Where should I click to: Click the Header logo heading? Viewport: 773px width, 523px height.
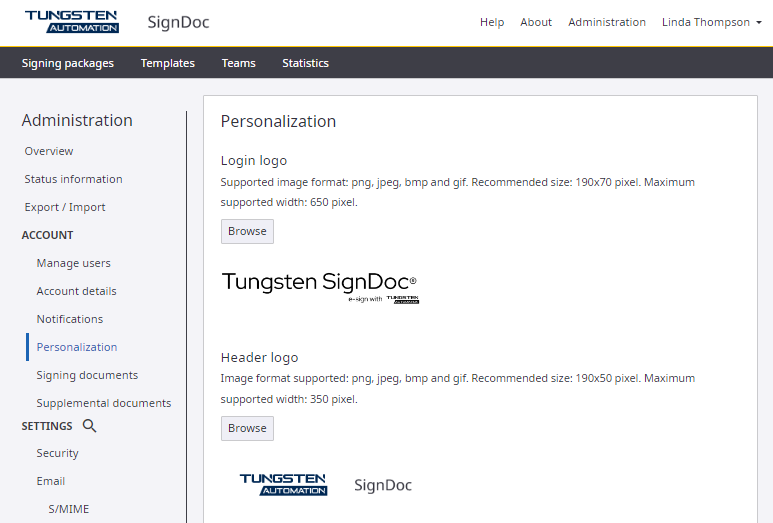(259, 357)
